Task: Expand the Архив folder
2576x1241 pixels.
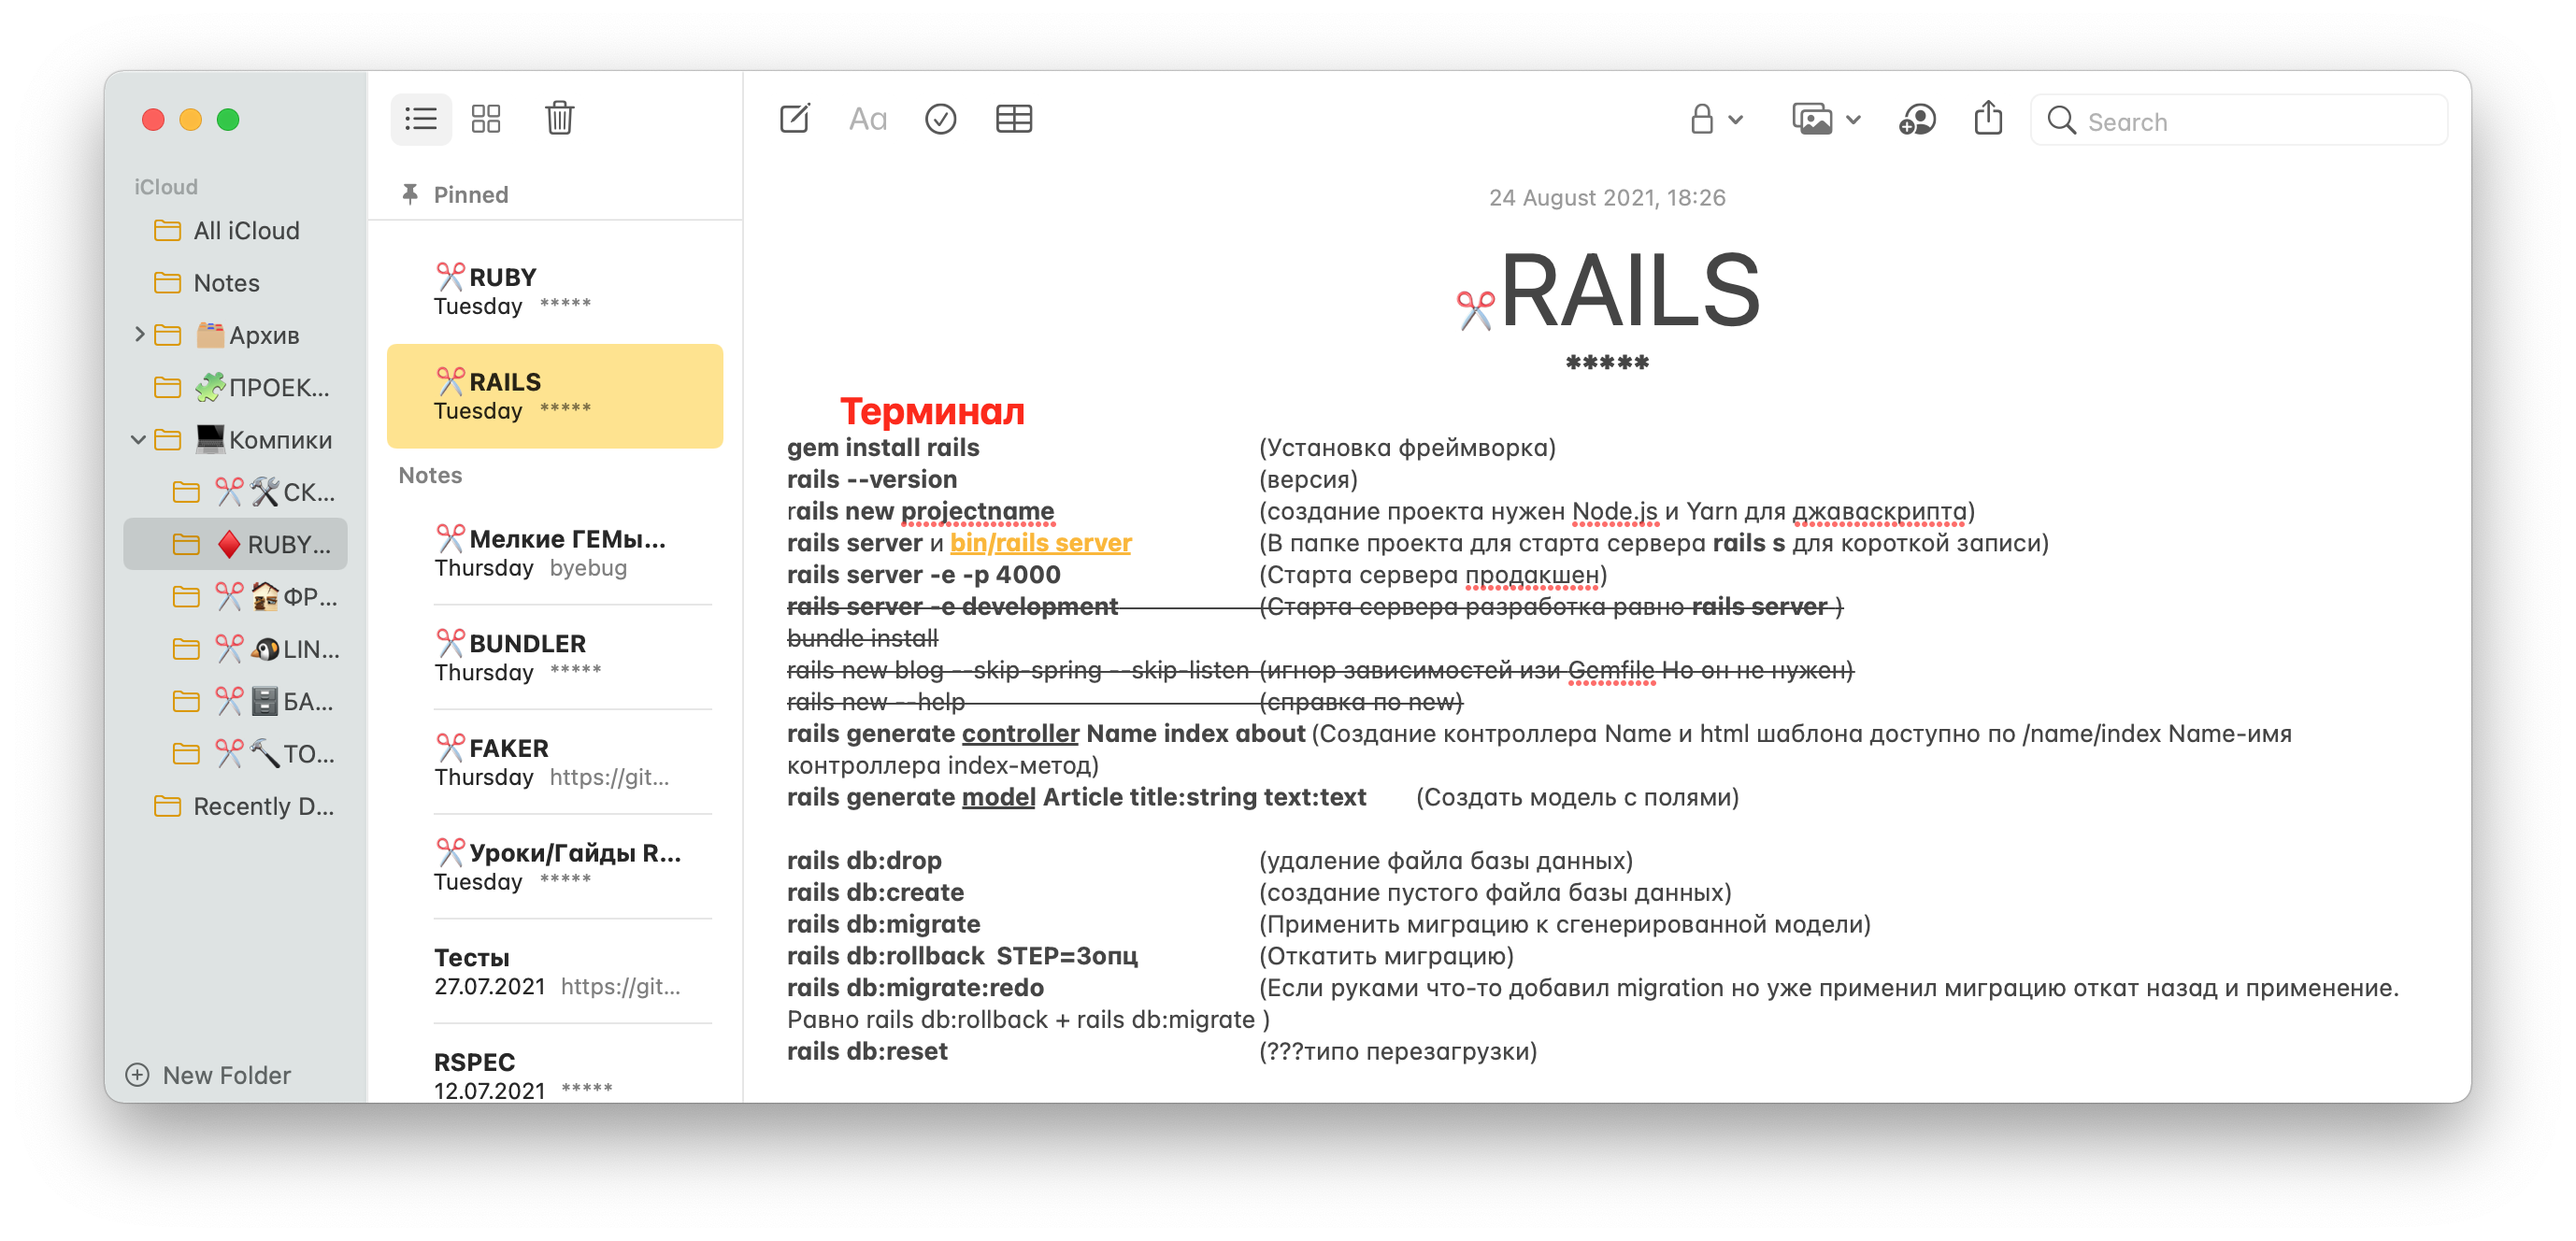Action: 139,335
